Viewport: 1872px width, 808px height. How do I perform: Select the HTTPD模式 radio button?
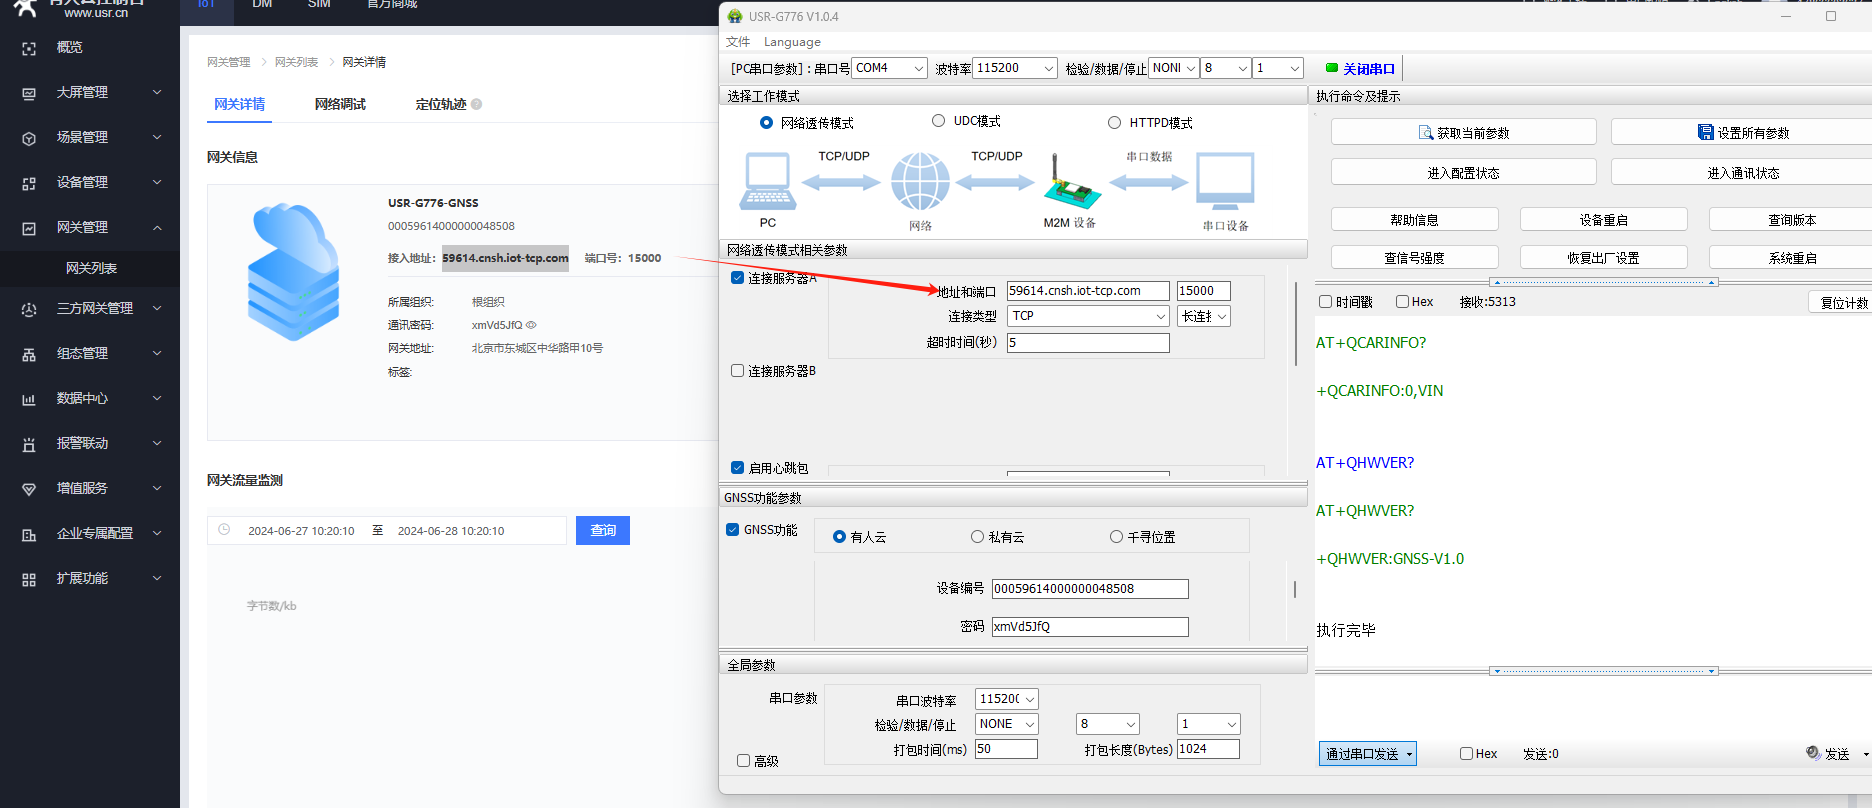1114,123
